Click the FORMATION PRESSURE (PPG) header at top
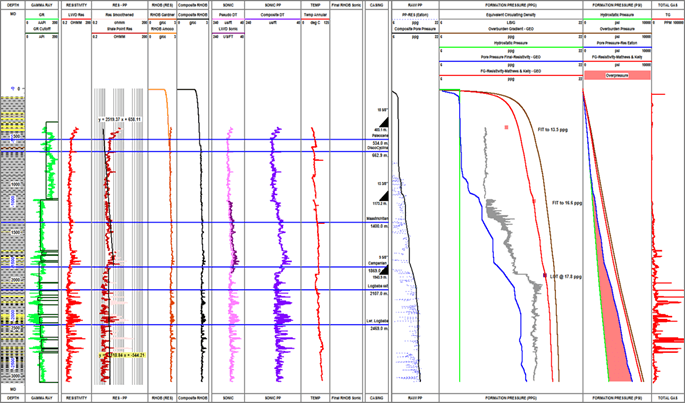Viewport: 685px width, 403px height. tap(511, 5)
